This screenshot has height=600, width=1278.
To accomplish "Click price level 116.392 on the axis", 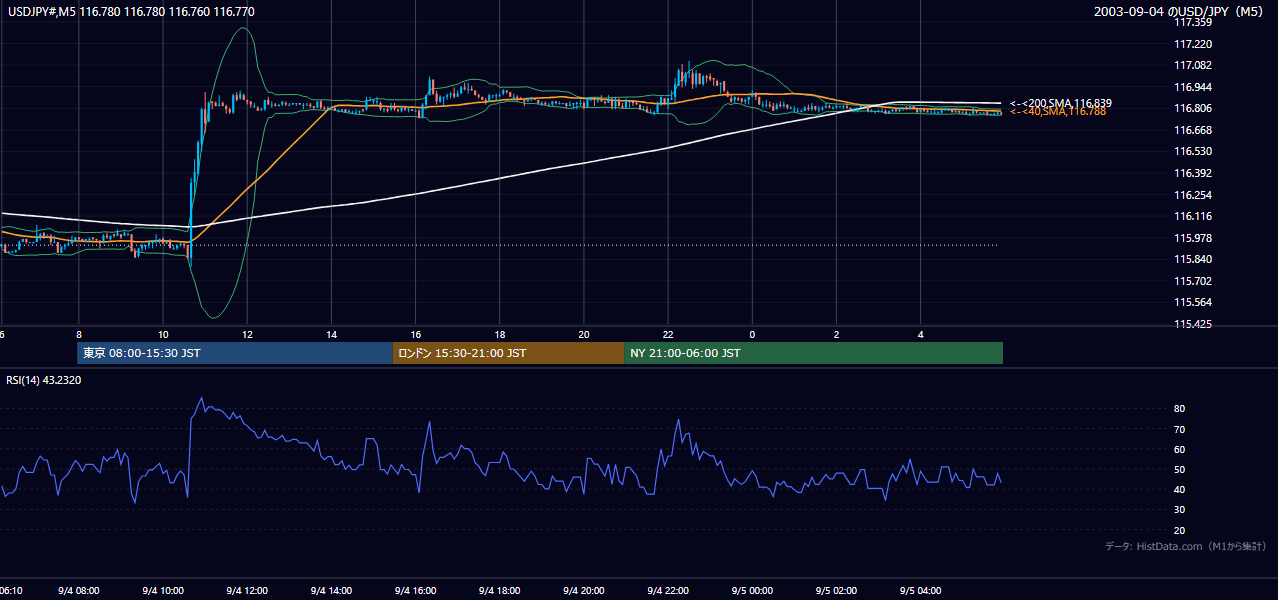I will (x=1194, y=173).
